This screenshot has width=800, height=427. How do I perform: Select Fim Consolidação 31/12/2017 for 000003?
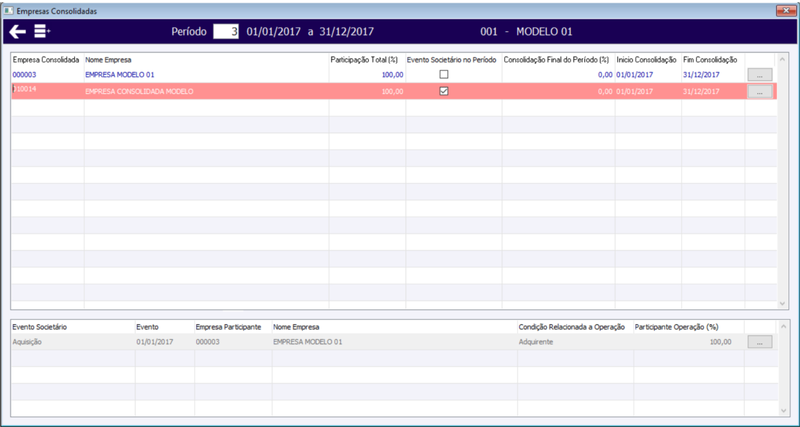[x=701, y=74]
